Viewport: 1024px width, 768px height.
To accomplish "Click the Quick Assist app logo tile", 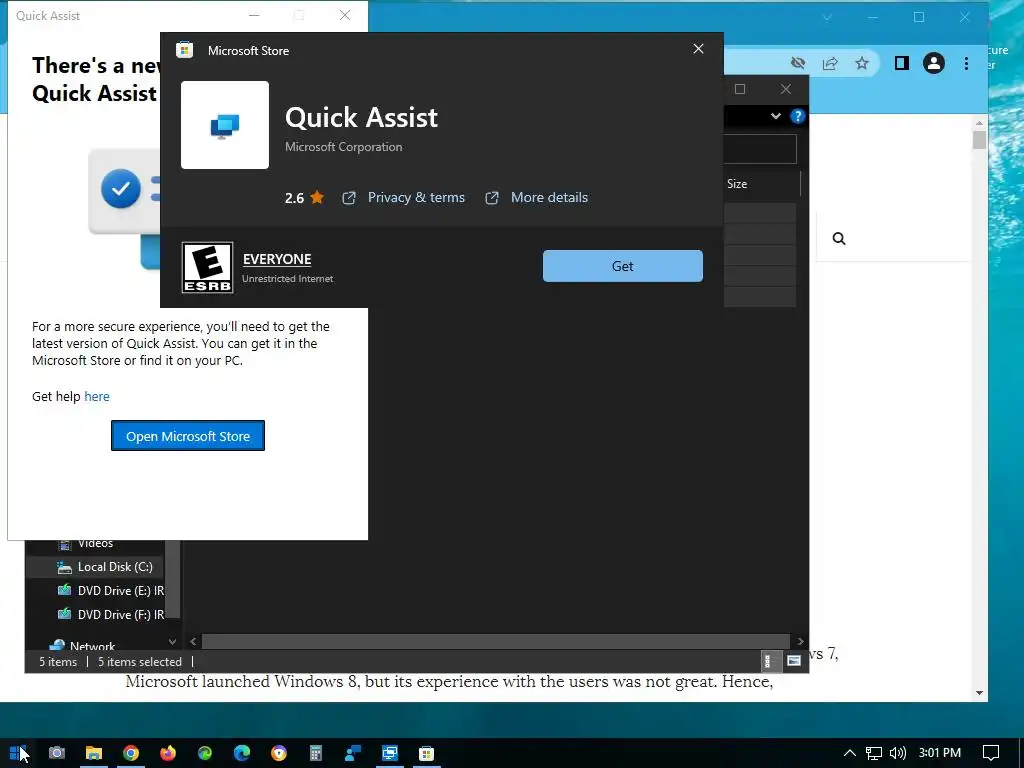I will click(225, 125).
